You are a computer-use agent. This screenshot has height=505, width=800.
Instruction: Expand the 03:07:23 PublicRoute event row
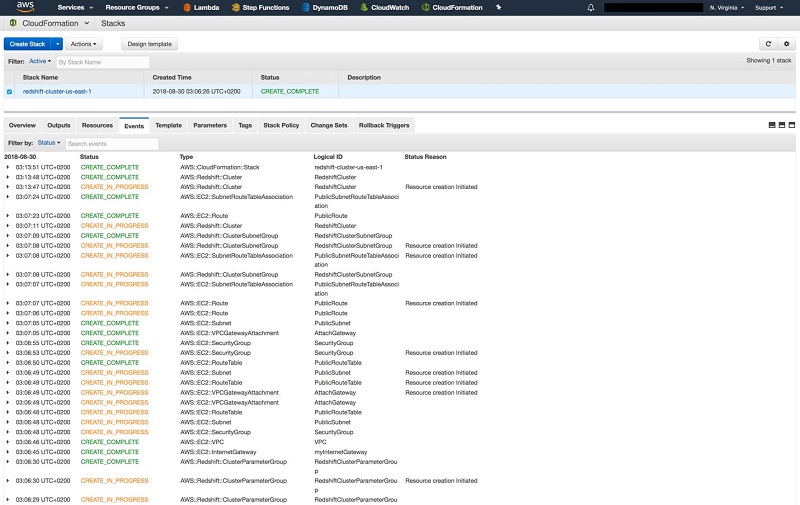(8, 216)
